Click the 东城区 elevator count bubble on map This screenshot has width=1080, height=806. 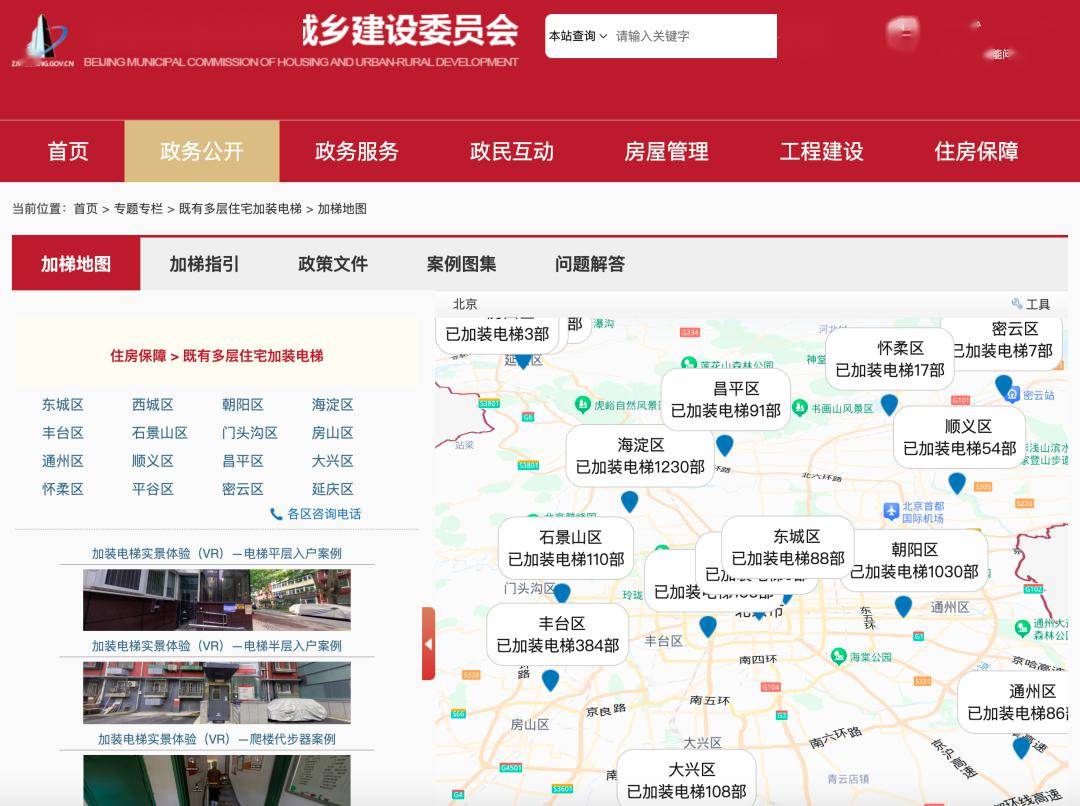790,550
